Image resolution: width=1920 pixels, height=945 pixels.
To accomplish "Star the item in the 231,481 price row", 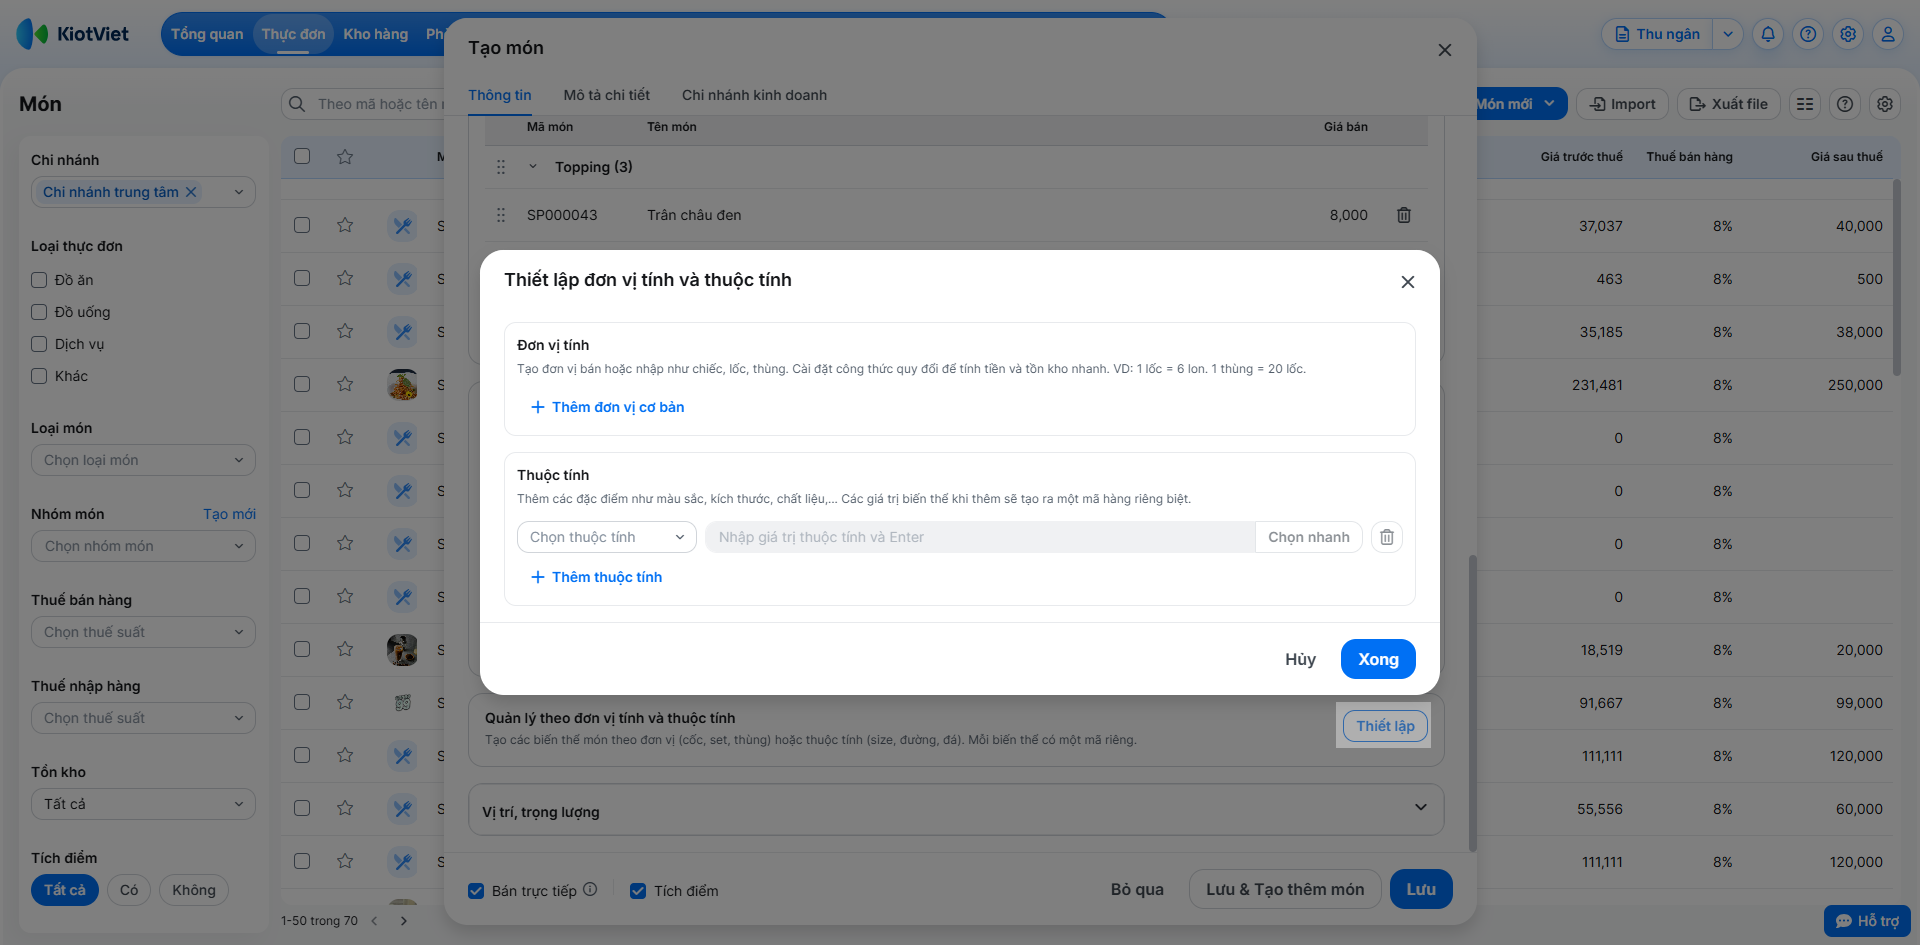I will [x=345, y=384].
